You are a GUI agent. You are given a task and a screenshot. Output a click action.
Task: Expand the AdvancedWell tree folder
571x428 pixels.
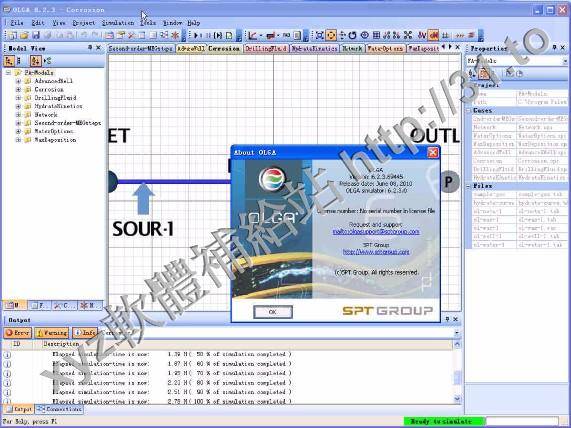point(18,81)
